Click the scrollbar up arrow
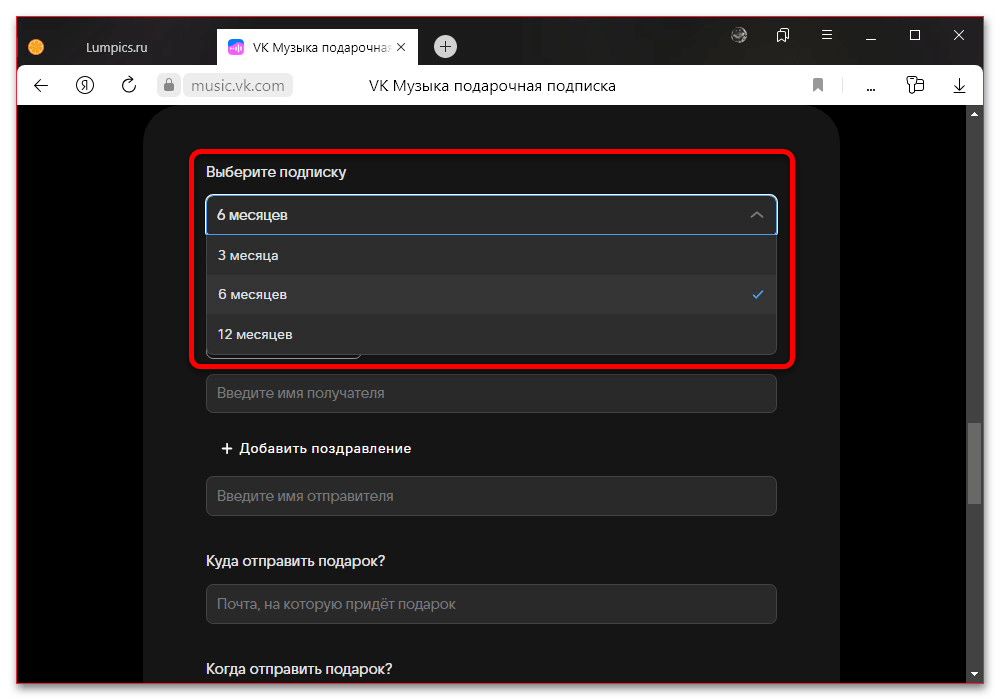Image resolution: width=1000 pixels, height=700 pixels. click(x=974, y=114)
